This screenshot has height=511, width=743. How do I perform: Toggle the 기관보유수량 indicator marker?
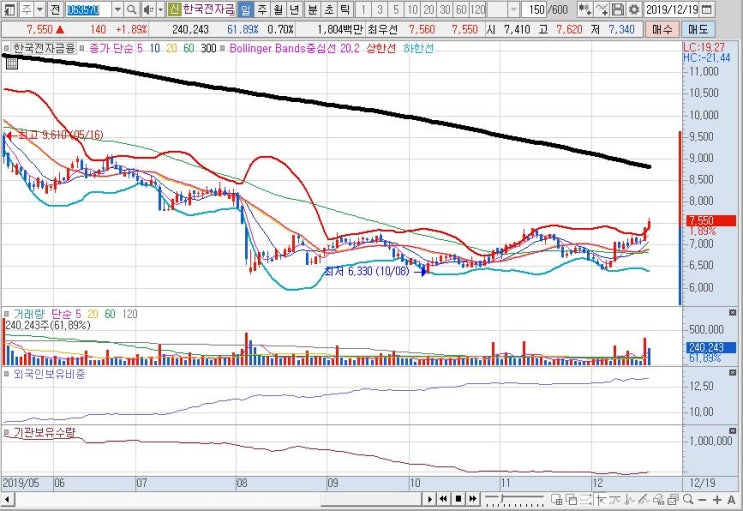click(x=6, y=433)
